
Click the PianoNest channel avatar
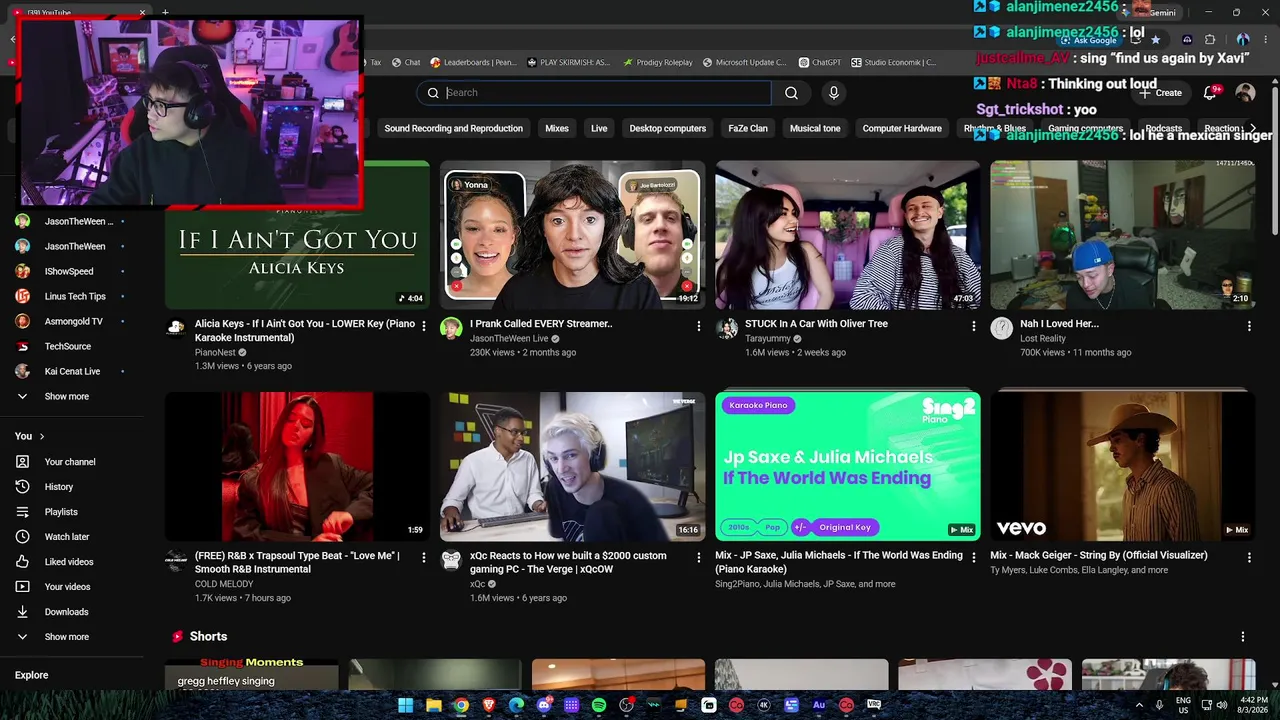(x=176, y=329)
